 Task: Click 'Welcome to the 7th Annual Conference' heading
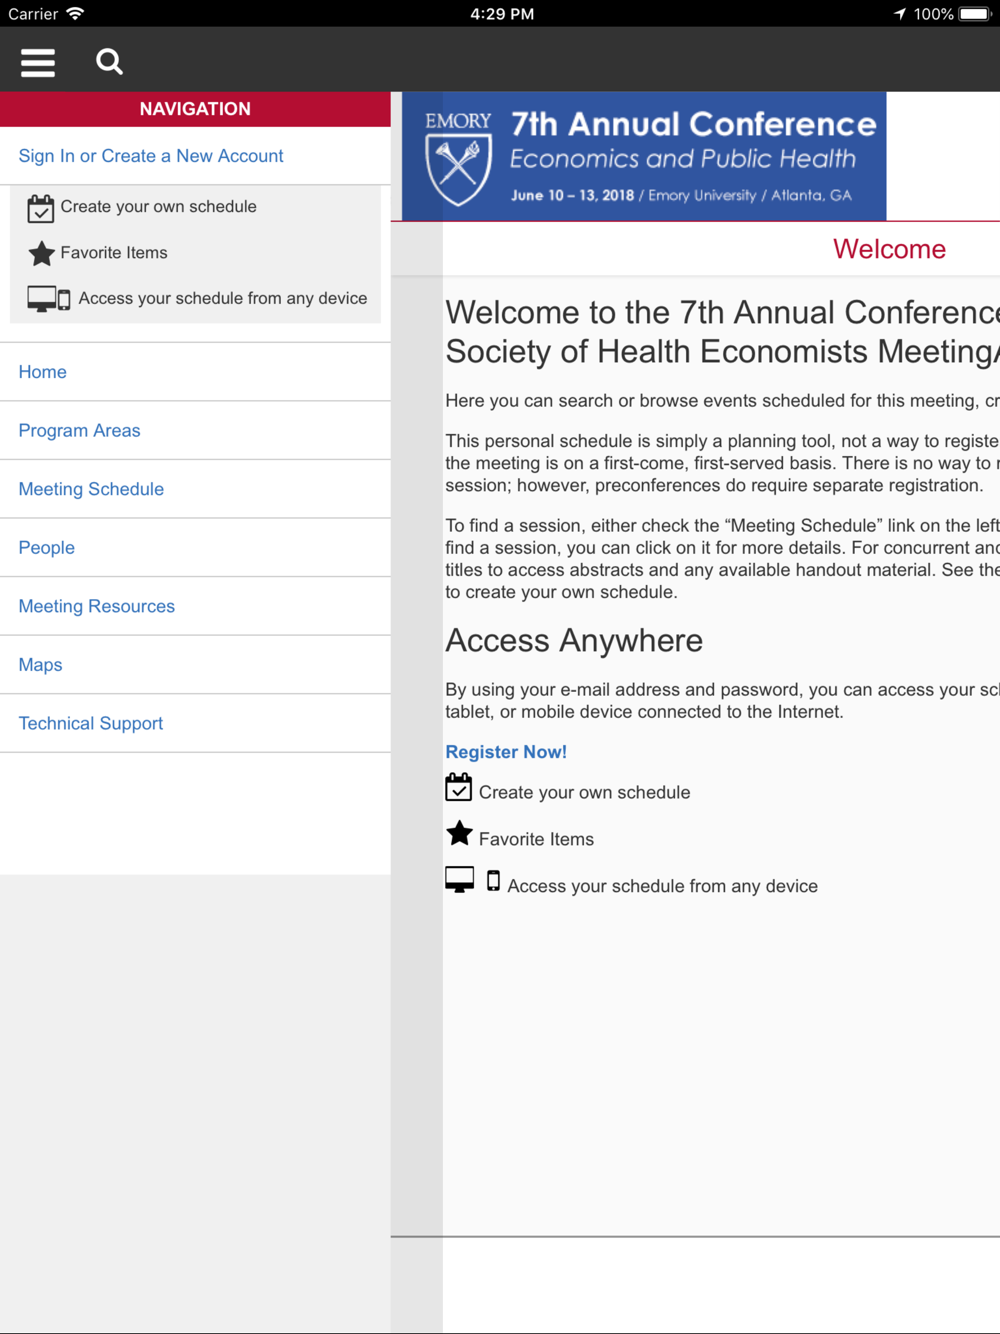(722, 312)
